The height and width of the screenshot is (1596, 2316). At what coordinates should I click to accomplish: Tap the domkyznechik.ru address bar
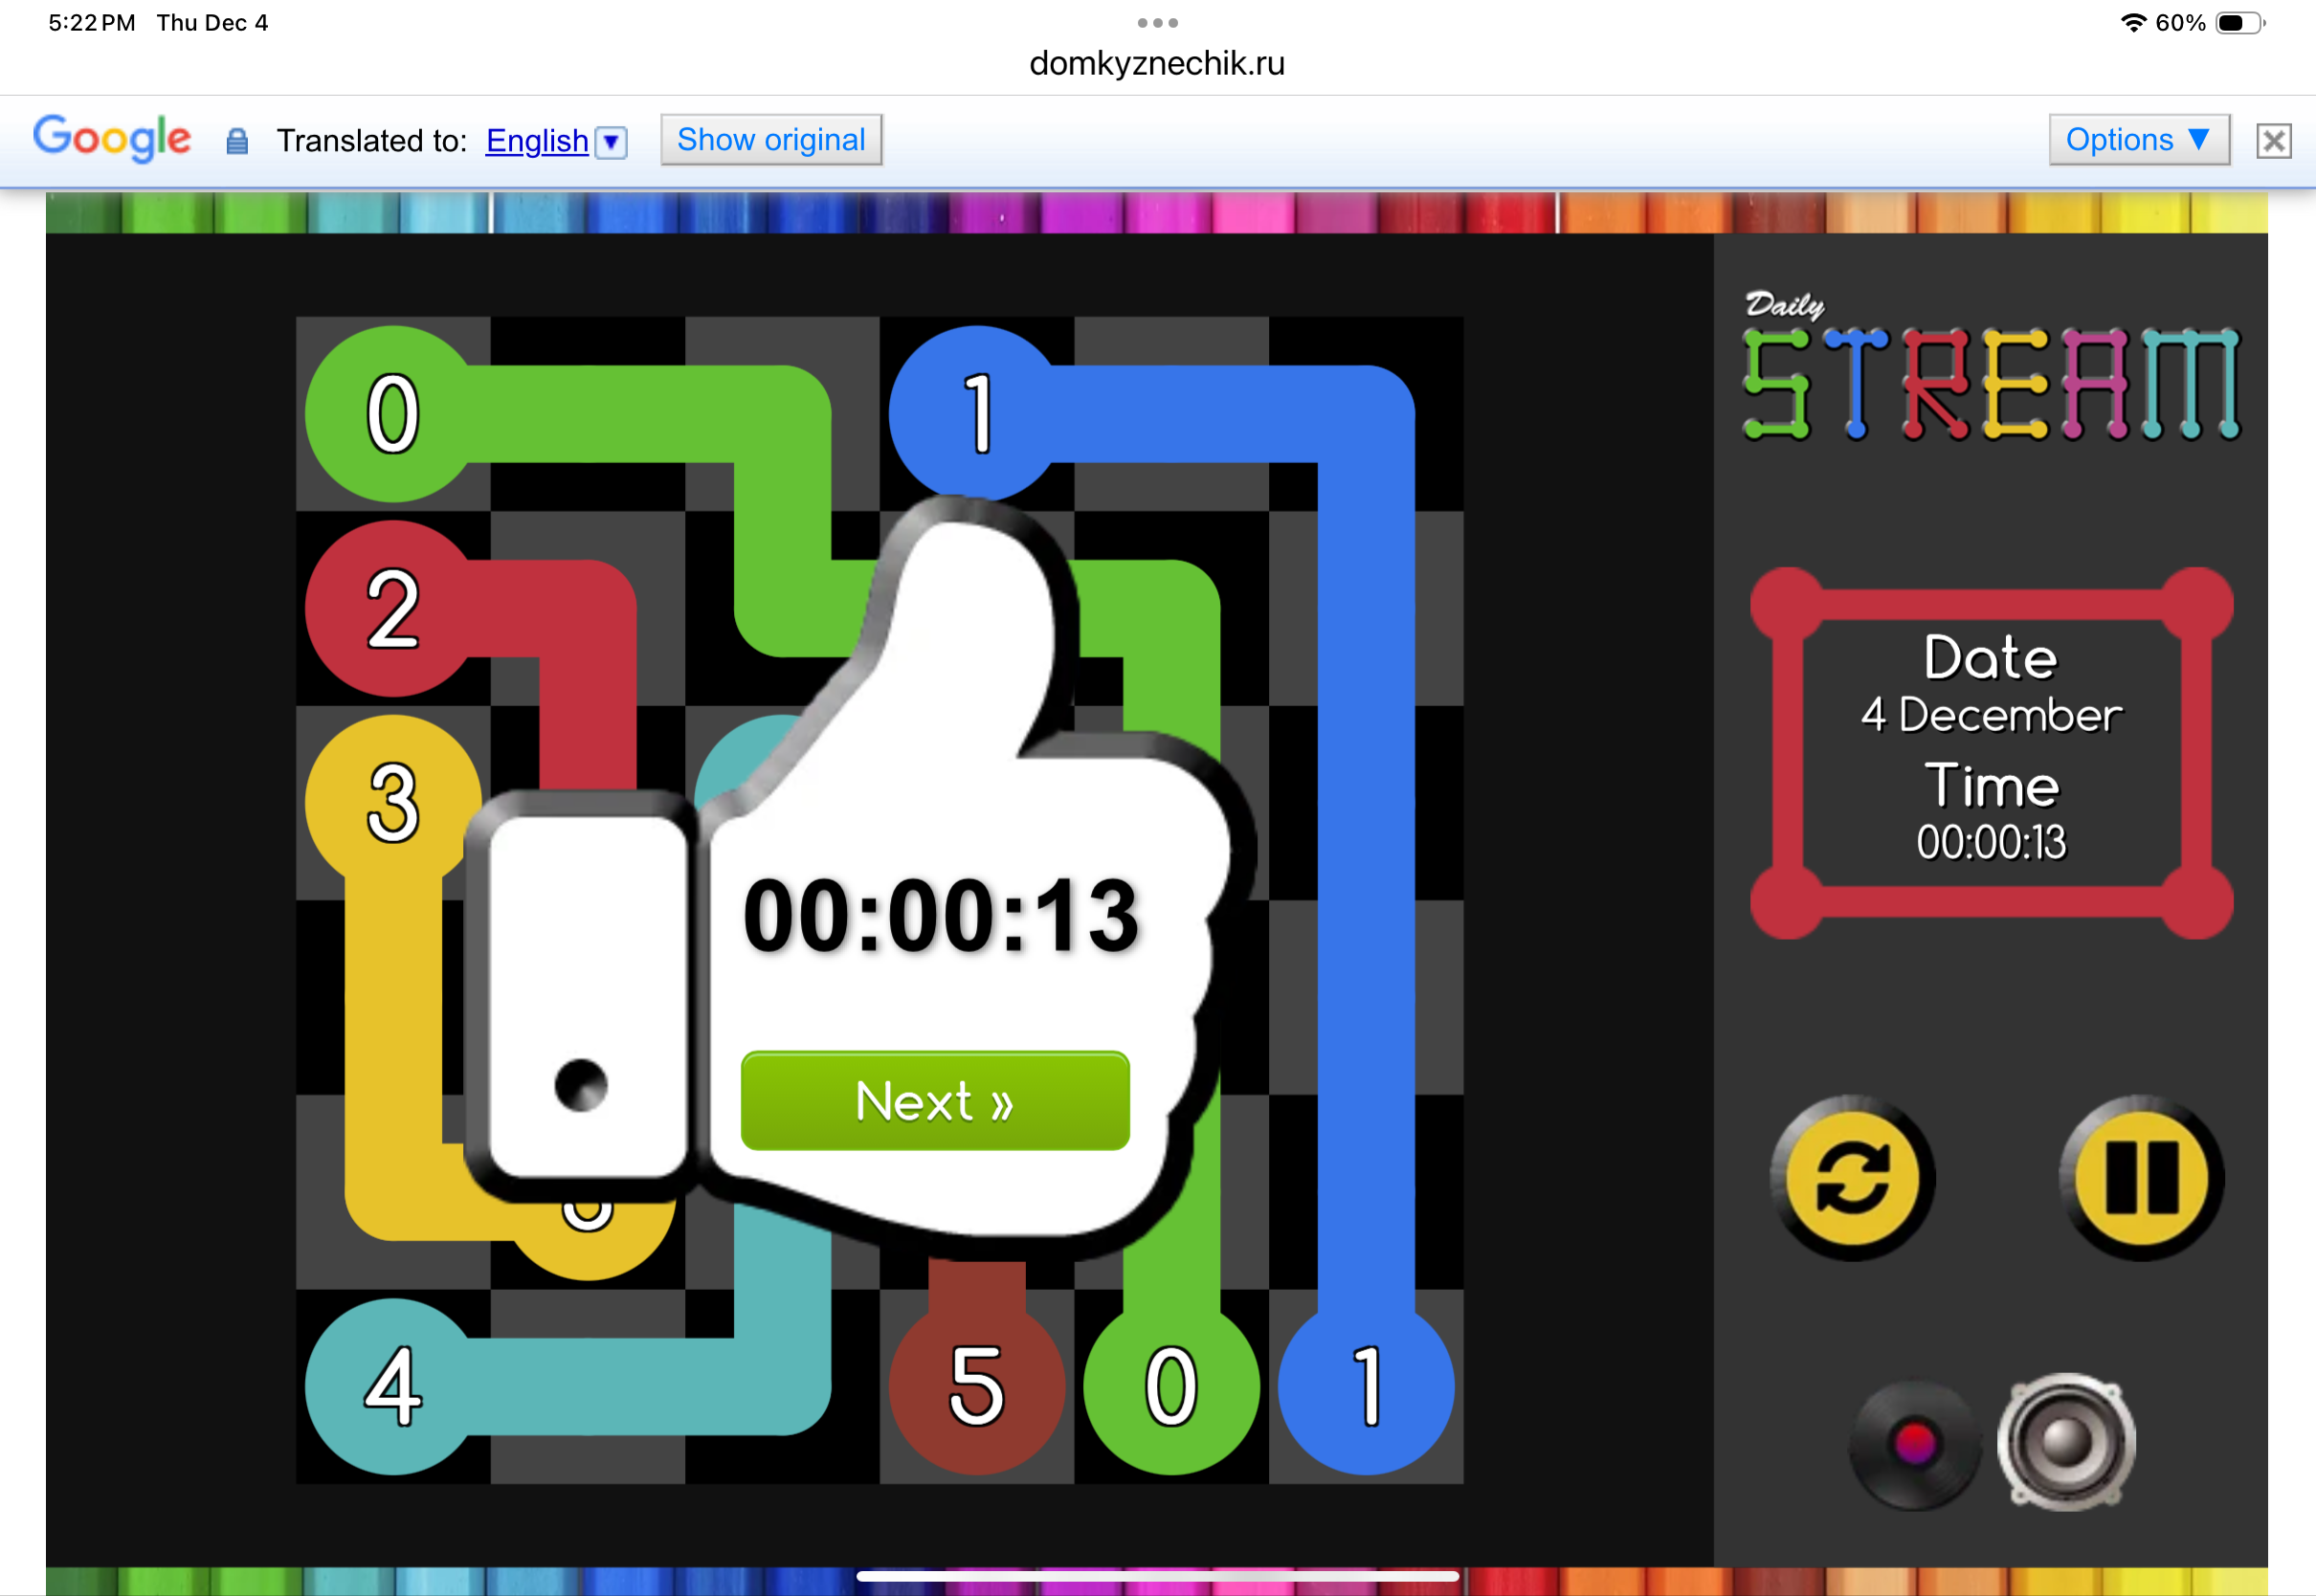1157,64
